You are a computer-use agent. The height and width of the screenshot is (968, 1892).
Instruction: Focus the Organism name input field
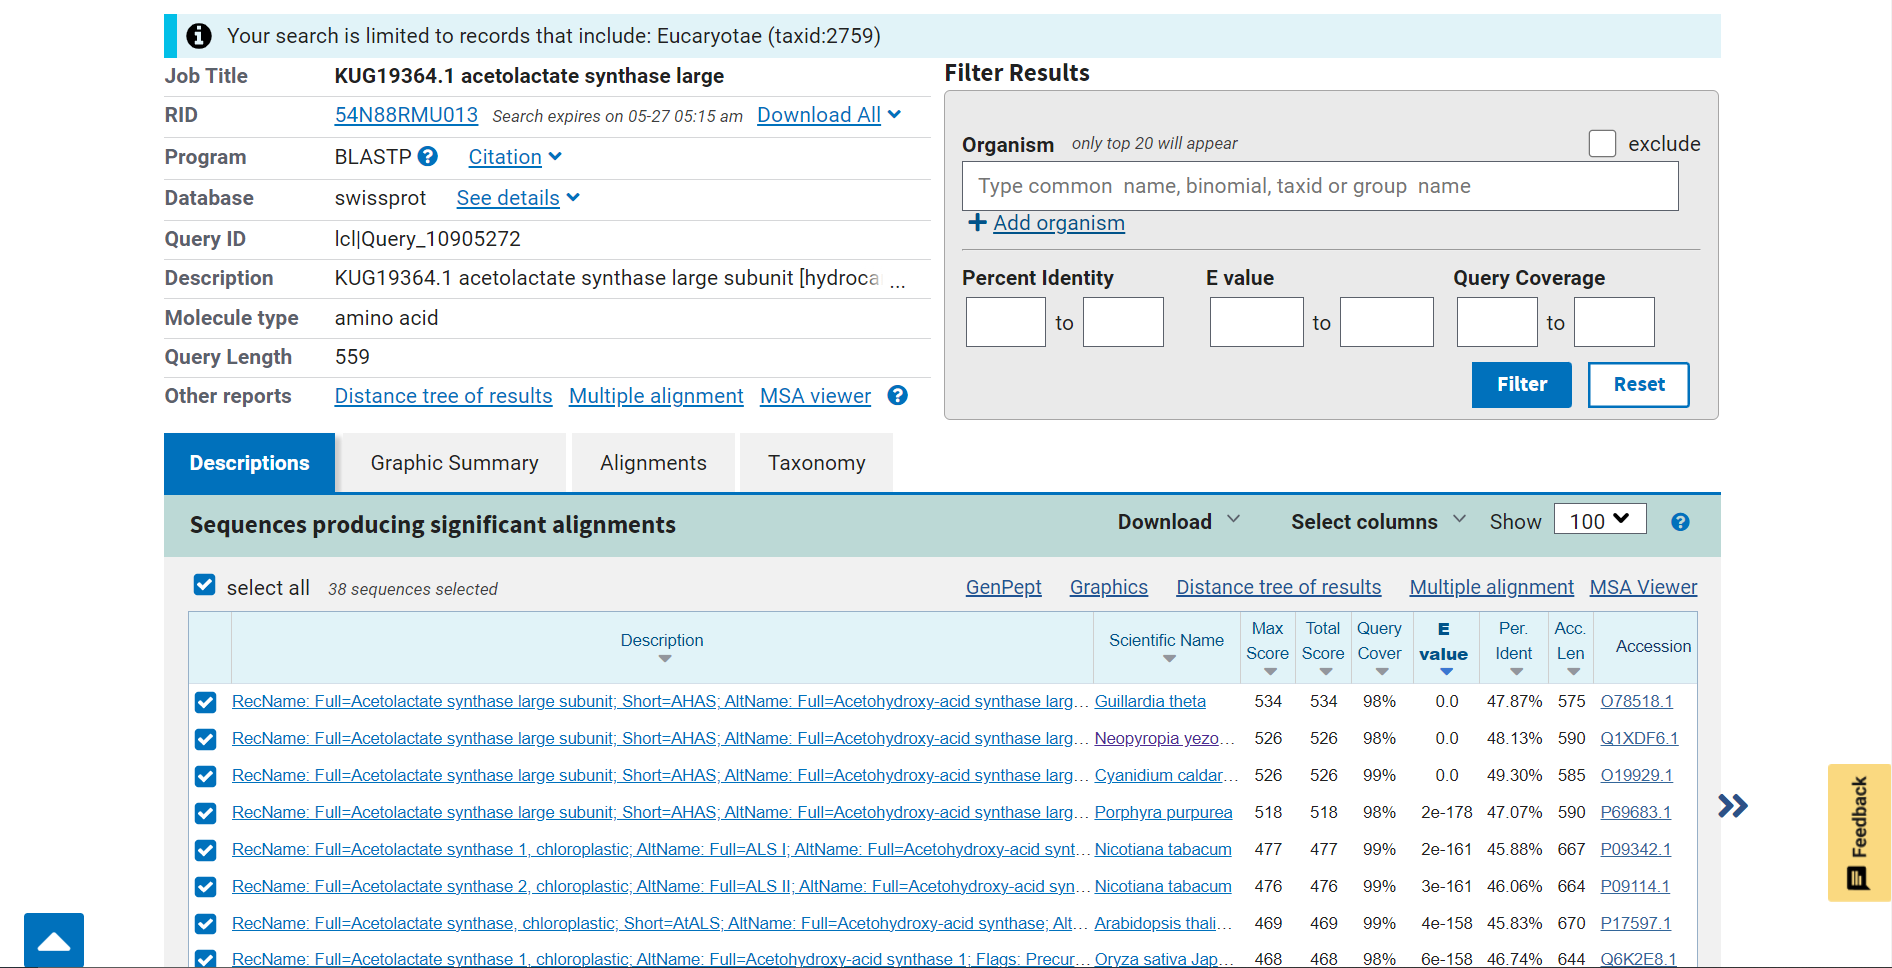[1320, 186]
